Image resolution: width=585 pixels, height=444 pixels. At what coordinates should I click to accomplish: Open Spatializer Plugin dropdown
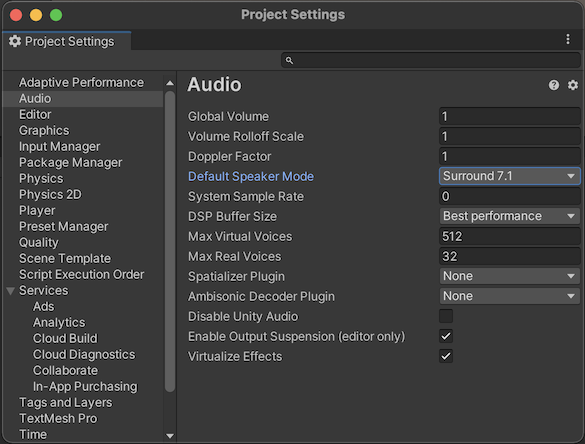pos(510,276)
